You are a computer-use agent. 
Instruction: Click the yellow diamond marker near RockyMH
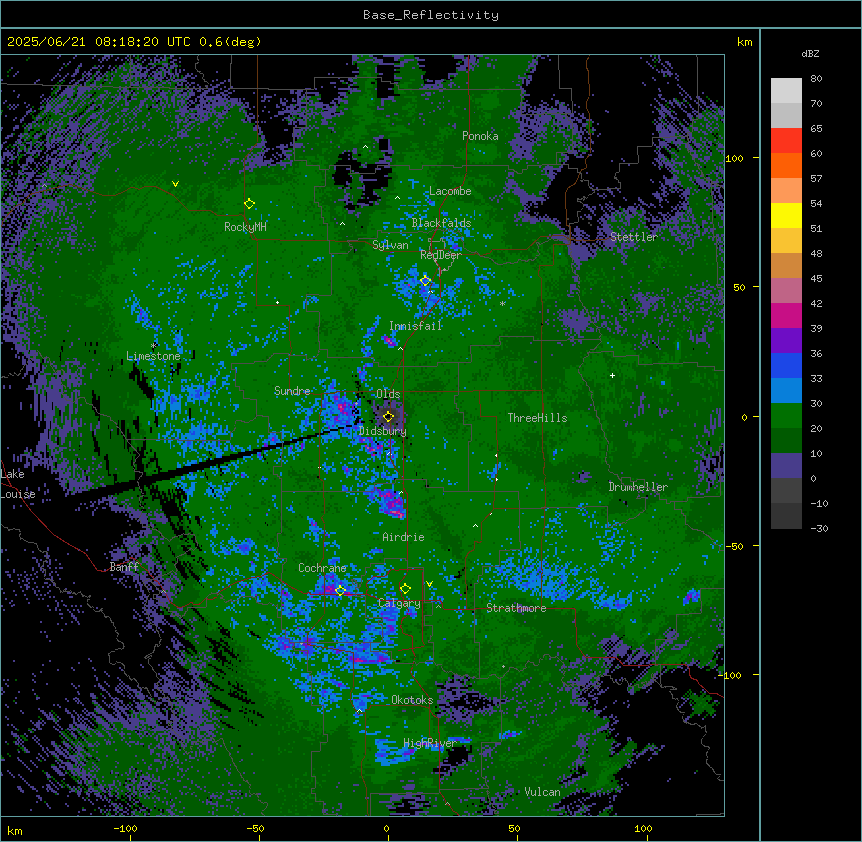pos(249,204)
